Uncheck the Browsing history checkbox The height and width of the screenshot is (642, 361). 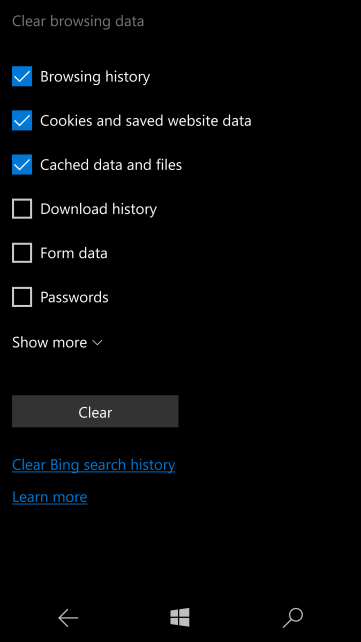[x=22, y=77]
